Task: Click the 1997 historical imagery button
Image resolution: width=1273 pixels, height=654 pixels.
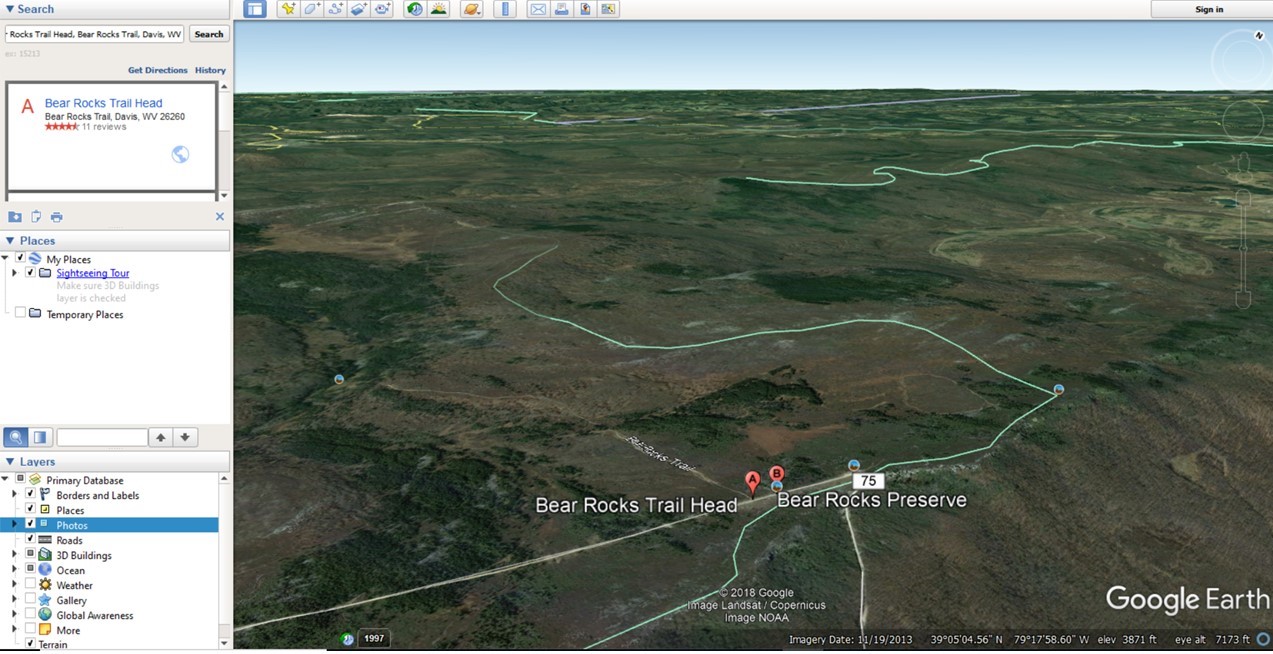Action: (x=373, y=638)
